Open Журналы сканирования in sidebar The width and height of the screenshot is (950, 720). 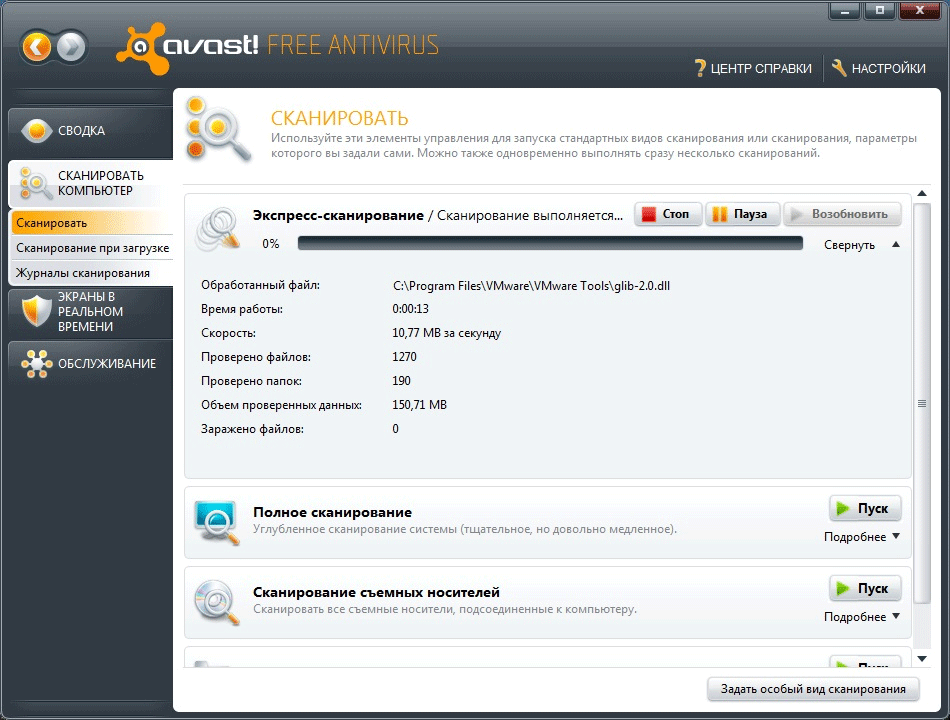tap(83, 273)
